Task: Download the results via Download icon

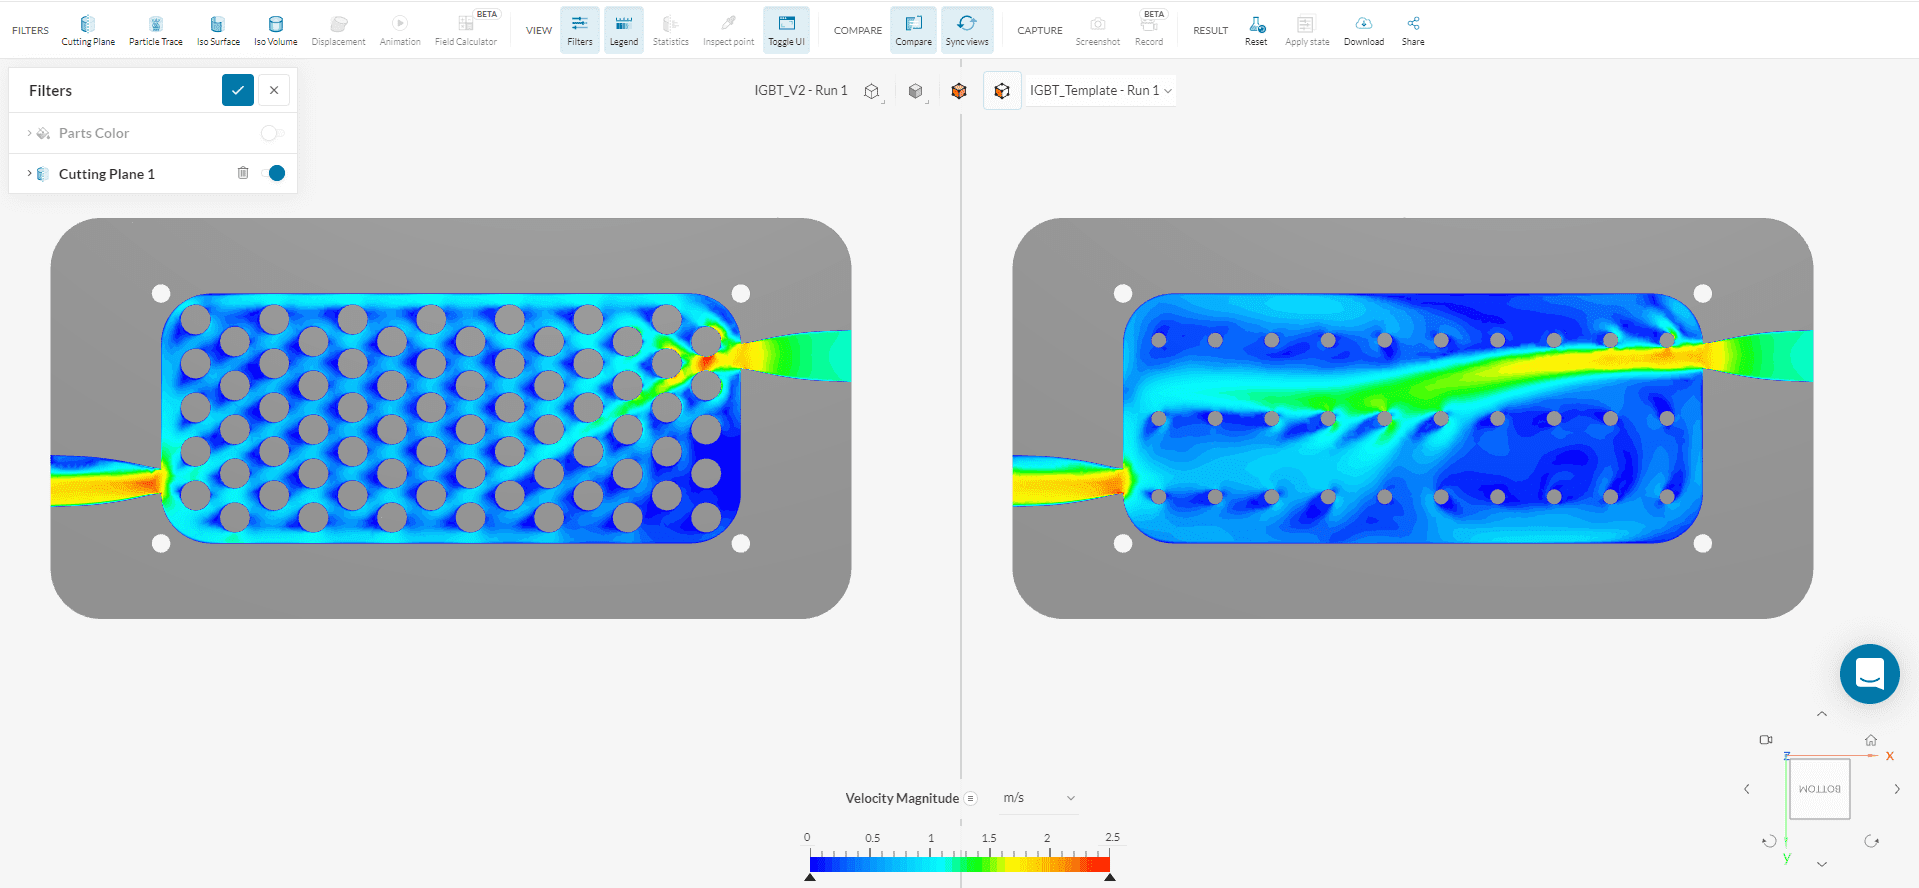Action: point(1363,30)
